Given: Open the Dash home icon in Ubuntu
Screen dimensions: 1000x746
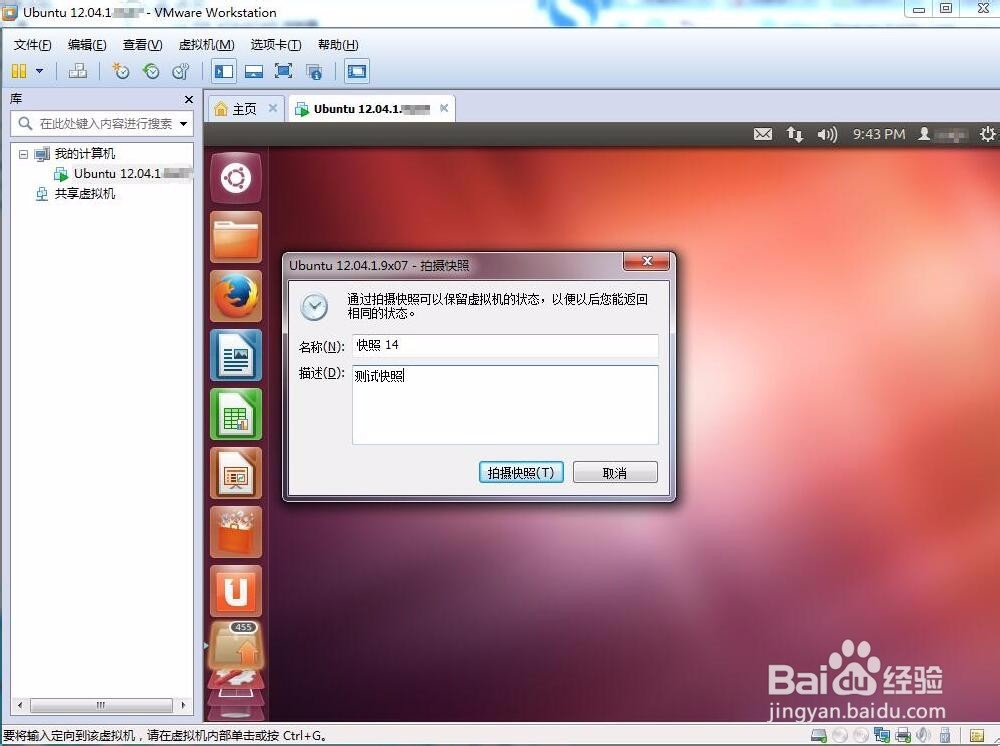Looking at the screenshot, I should tap(236, 177).
